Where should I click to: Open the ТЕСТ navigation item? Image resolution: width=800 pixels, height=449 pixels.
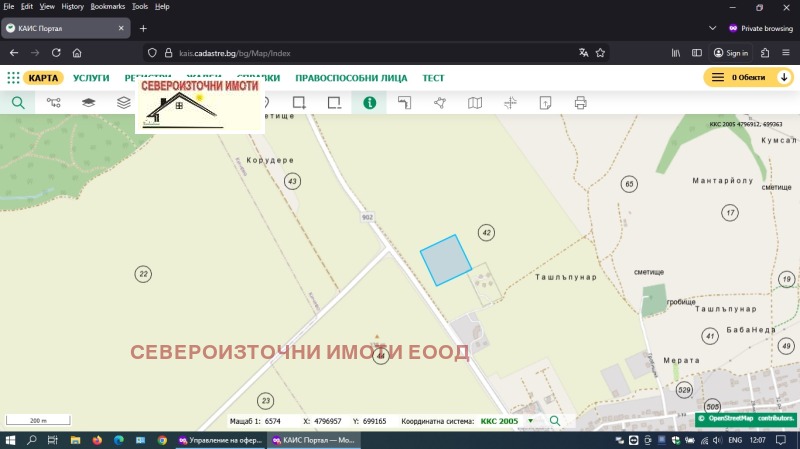pyautogui.click(x=433, y=78)
